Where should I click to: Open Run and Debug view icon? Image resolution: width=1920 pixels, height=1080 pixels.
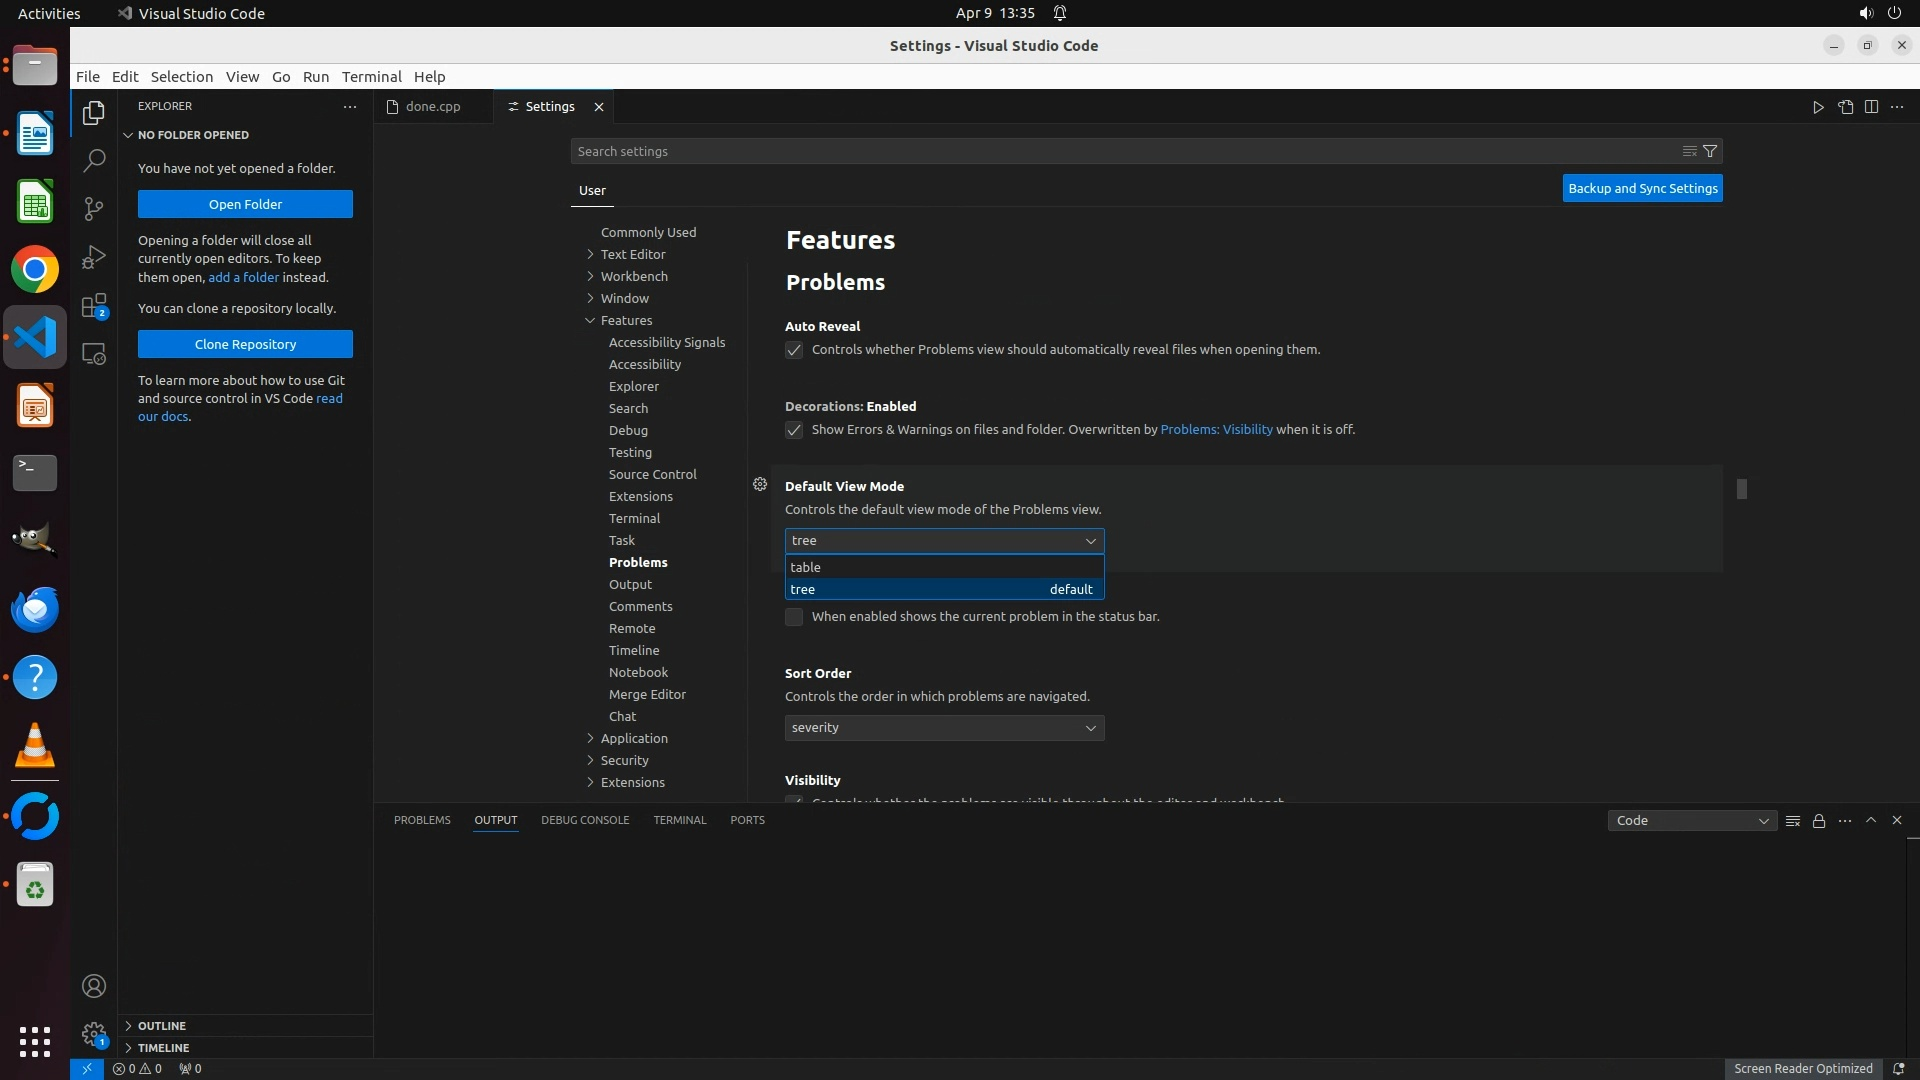[x=93, y=257]
